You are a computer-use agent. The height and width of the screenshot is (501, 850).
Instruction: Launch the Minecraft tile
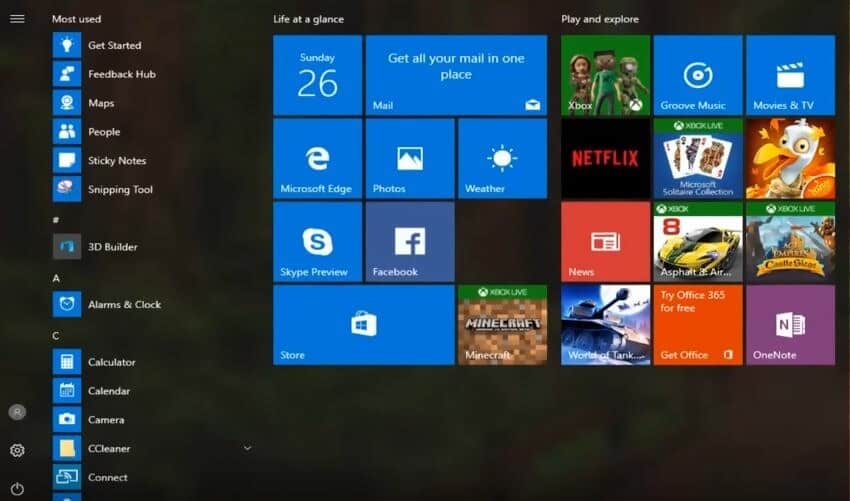(x=503, y=325)
